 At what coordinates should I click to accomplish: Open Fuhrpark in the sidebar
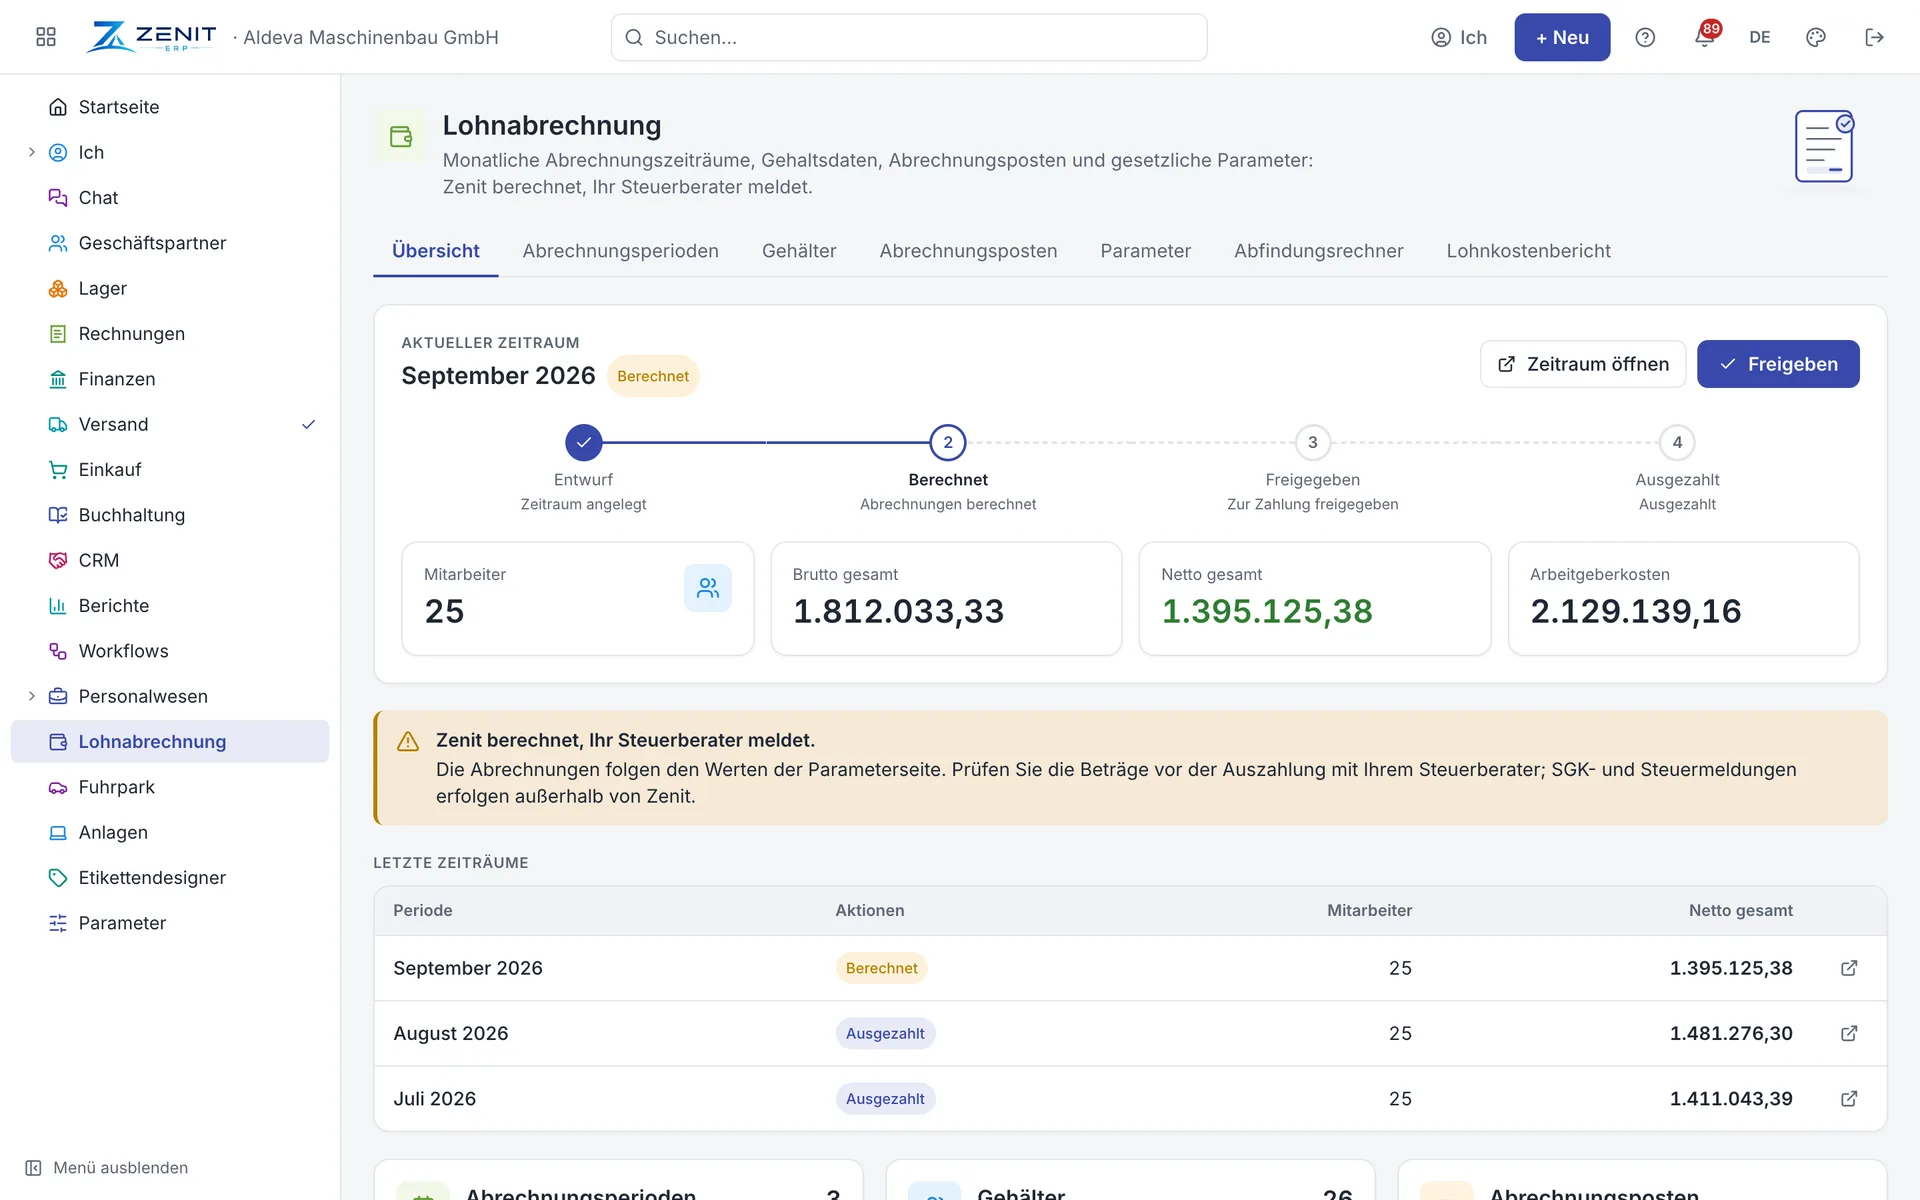click(170, 787)
